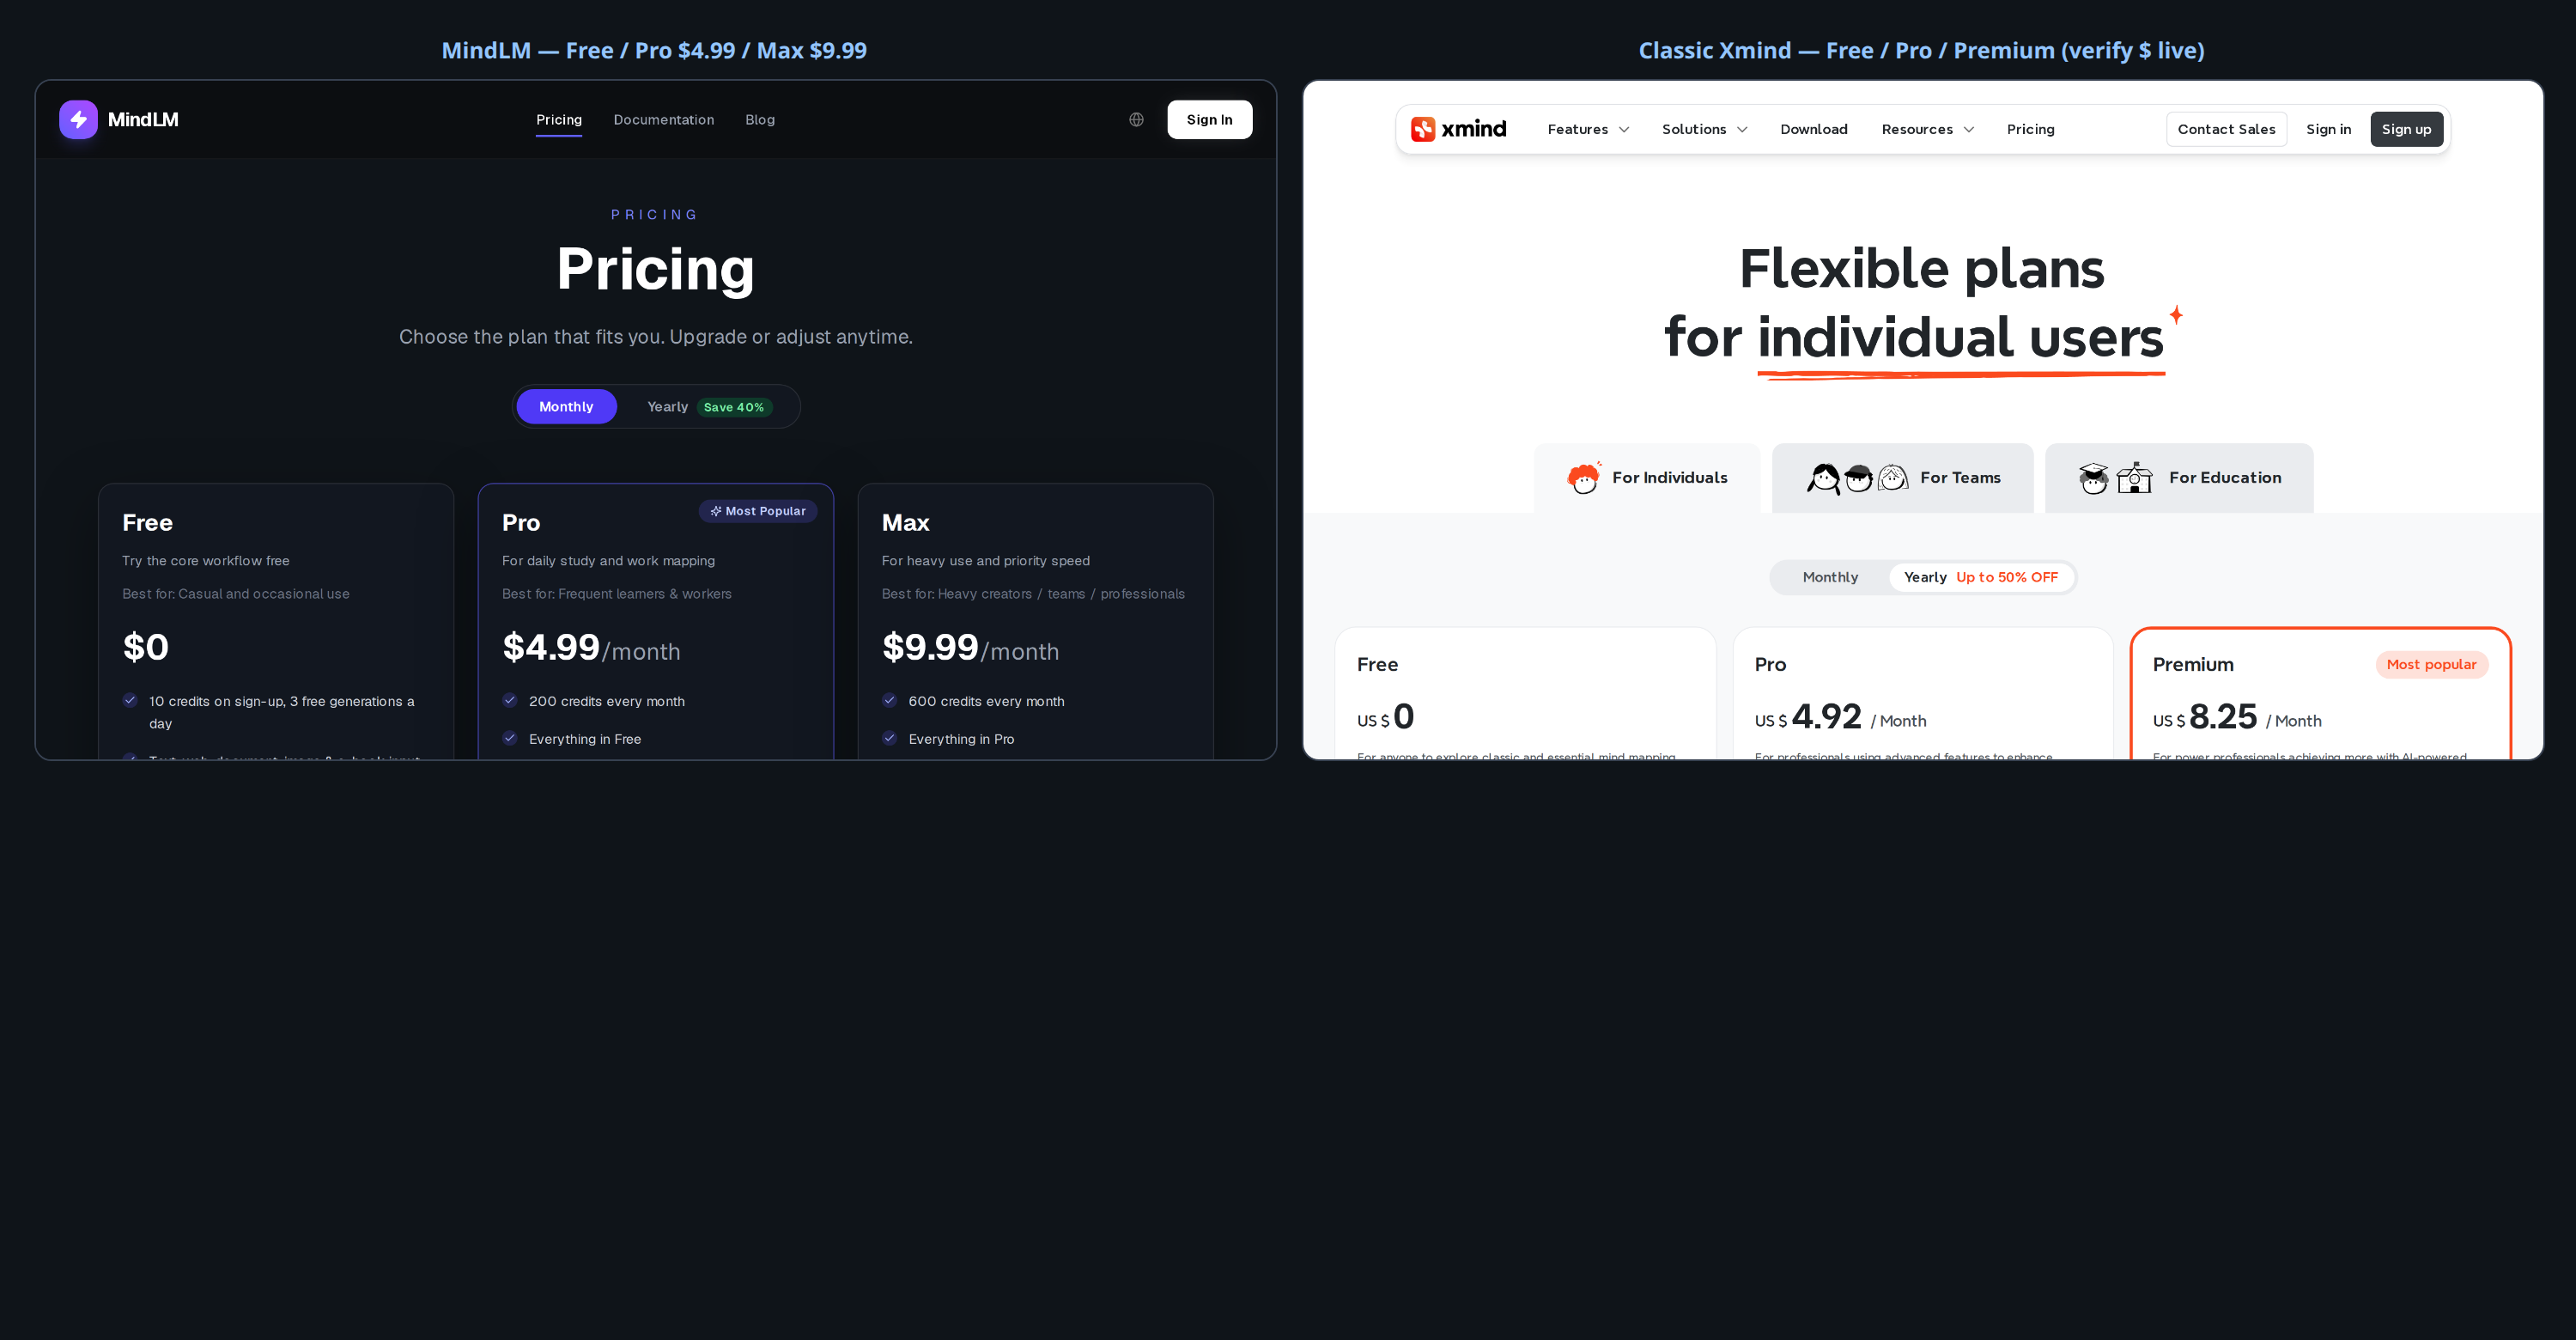Image resolution: width=2576 pixels, height=1340 pixels.
Task: Click 'Try the core workflow free' text
Action: point(206,561)
